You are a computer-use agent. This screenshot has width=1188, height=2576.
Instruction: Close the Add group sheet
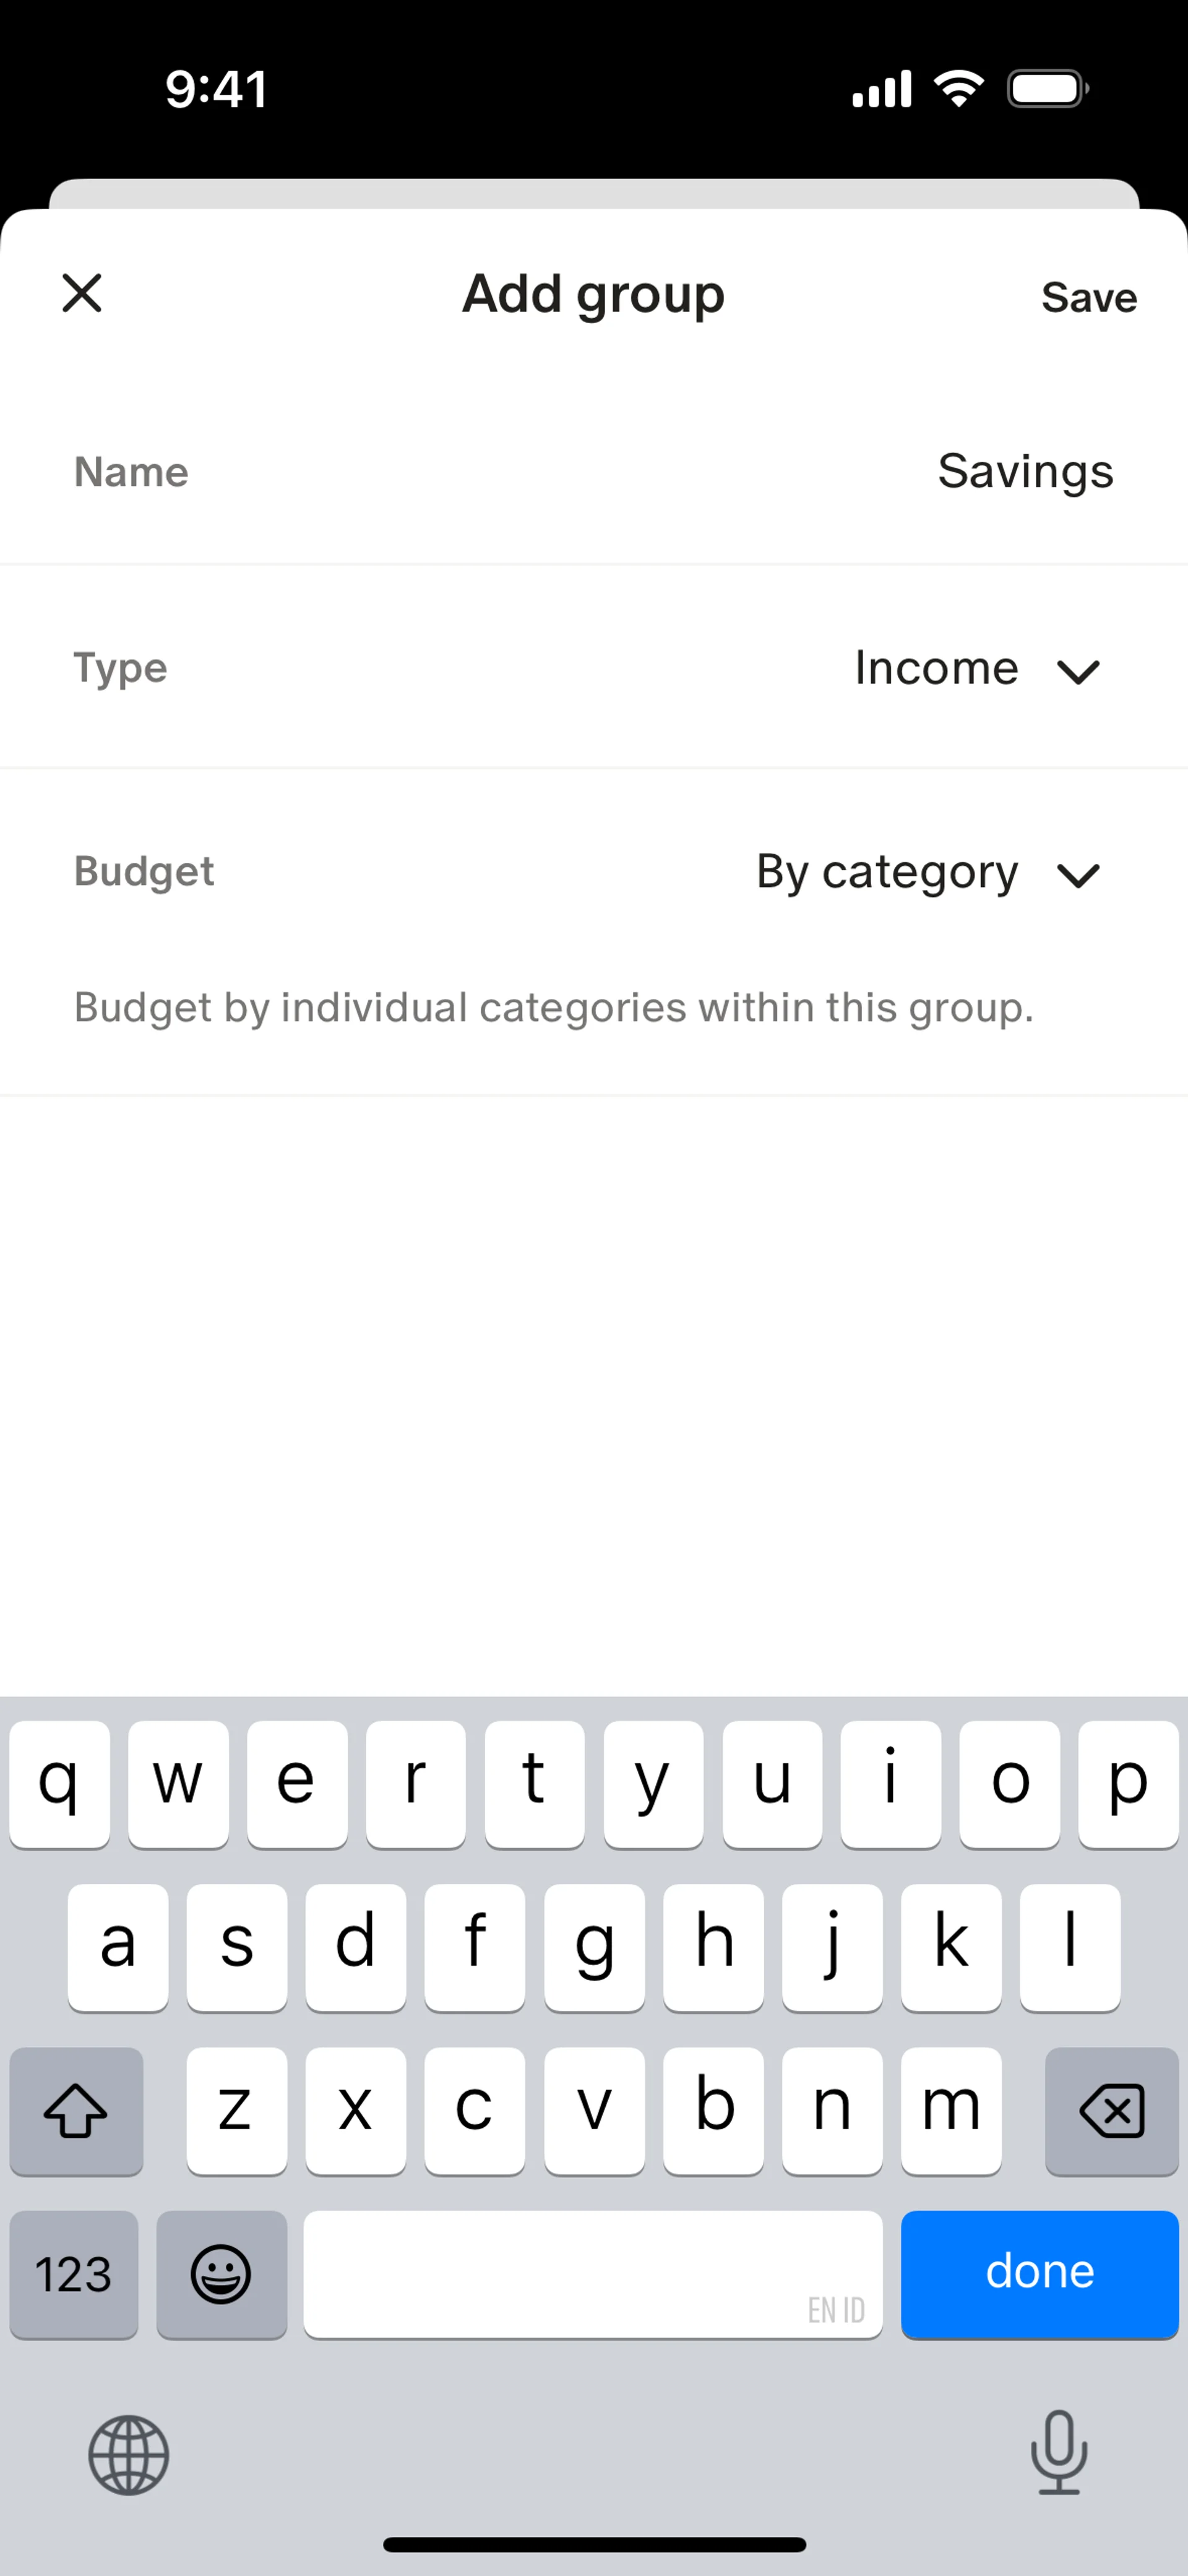coord(82,294)
